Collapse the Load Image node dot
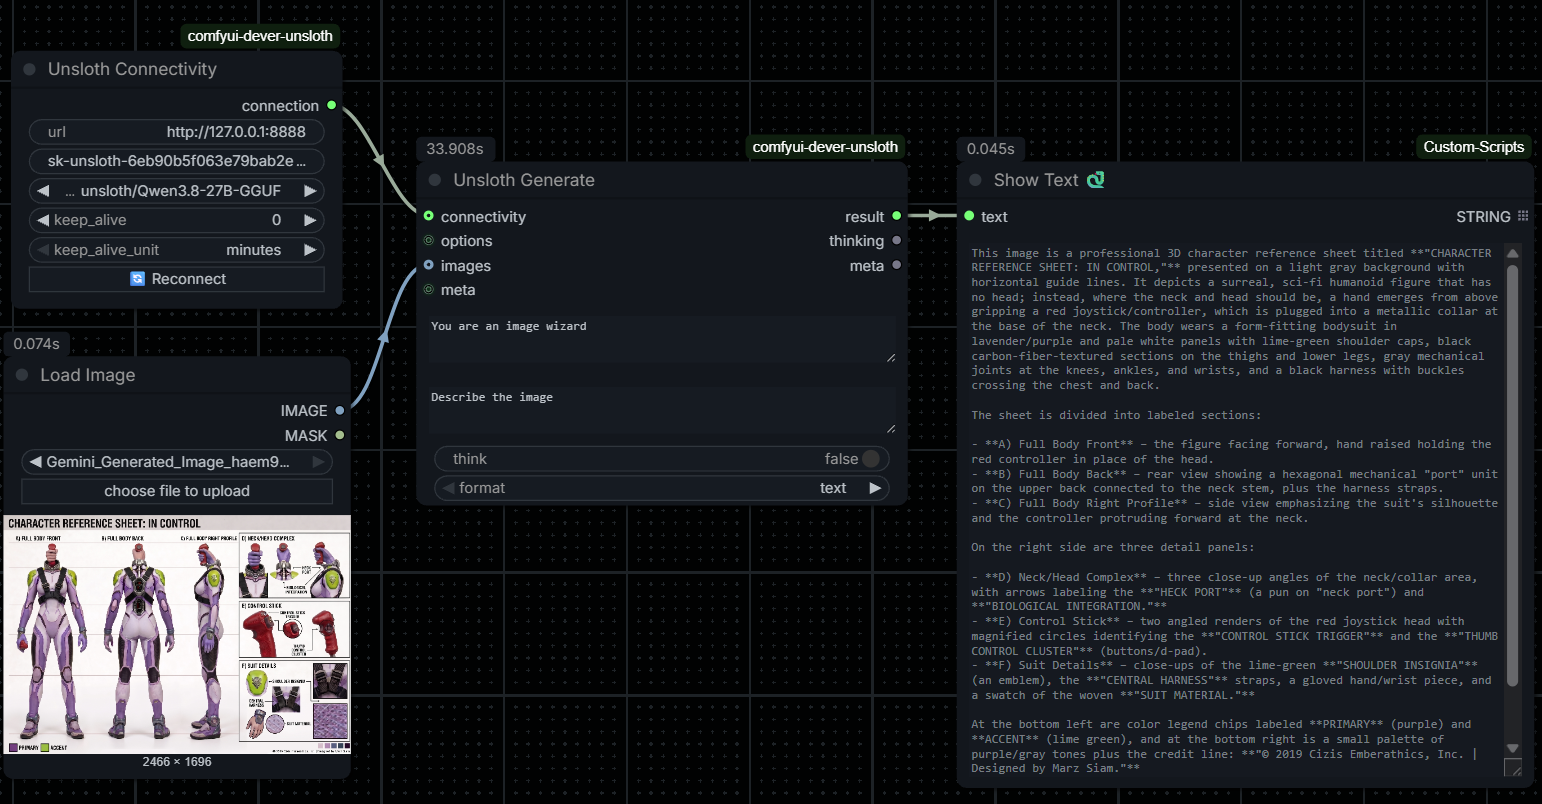 [22, 375]
